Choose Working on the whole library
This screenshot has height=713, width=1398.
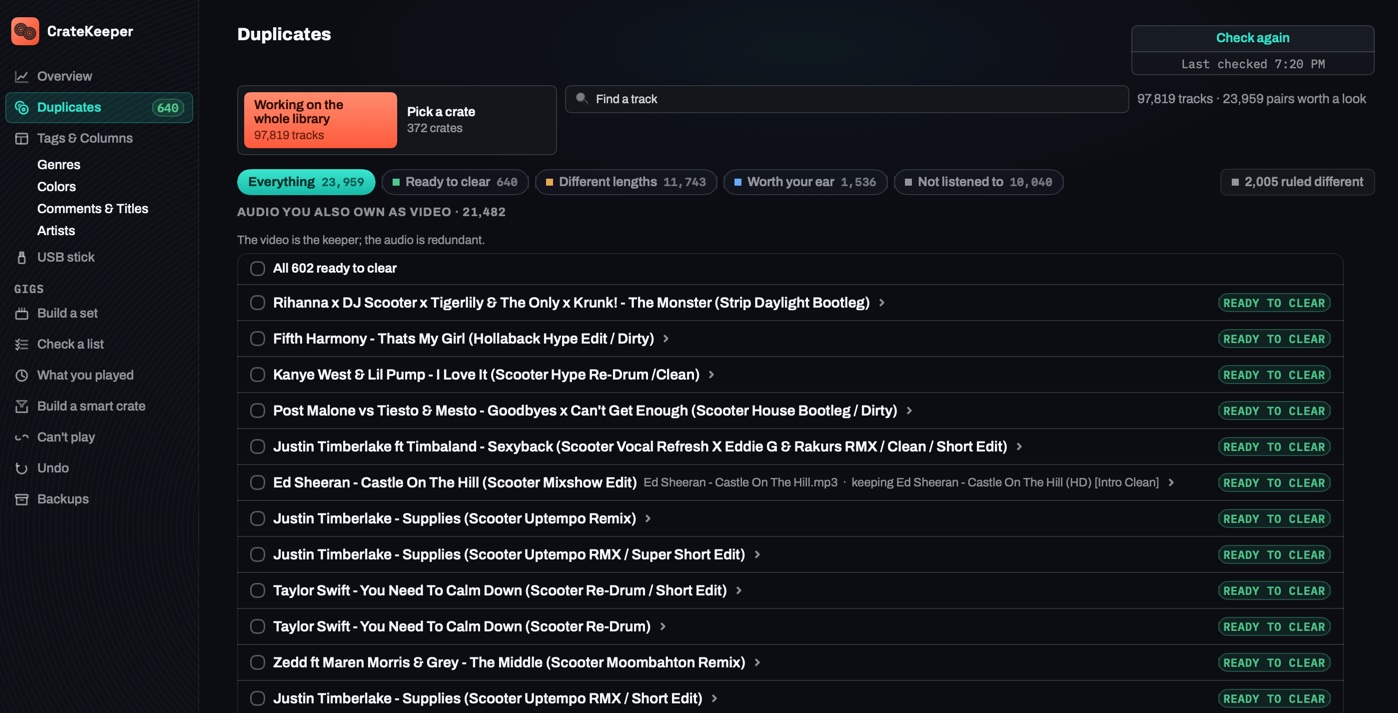(x=320, y=120)
